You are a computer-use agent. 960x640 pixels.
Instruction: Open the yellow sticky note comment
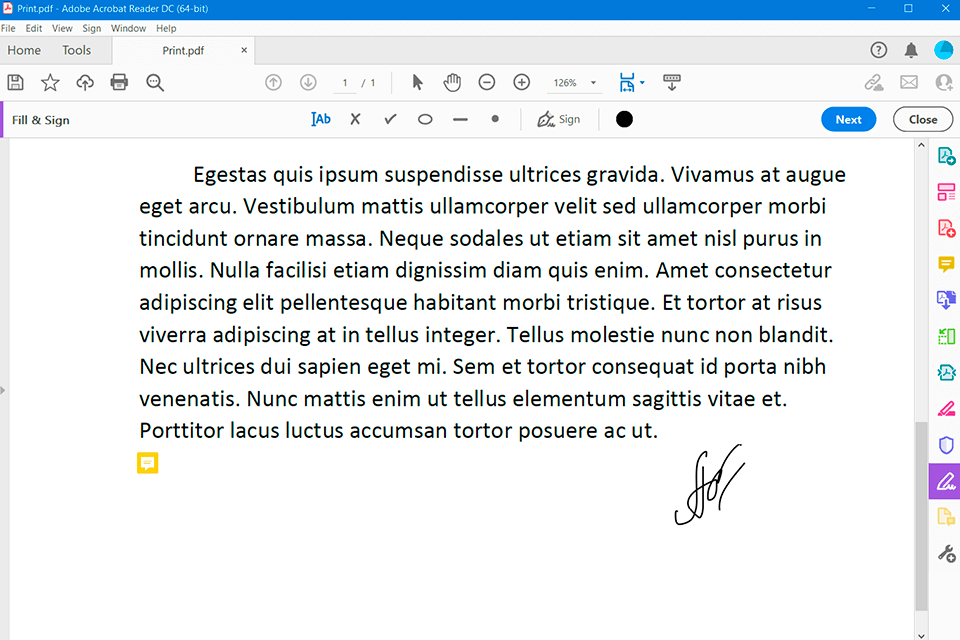[148, 463]
